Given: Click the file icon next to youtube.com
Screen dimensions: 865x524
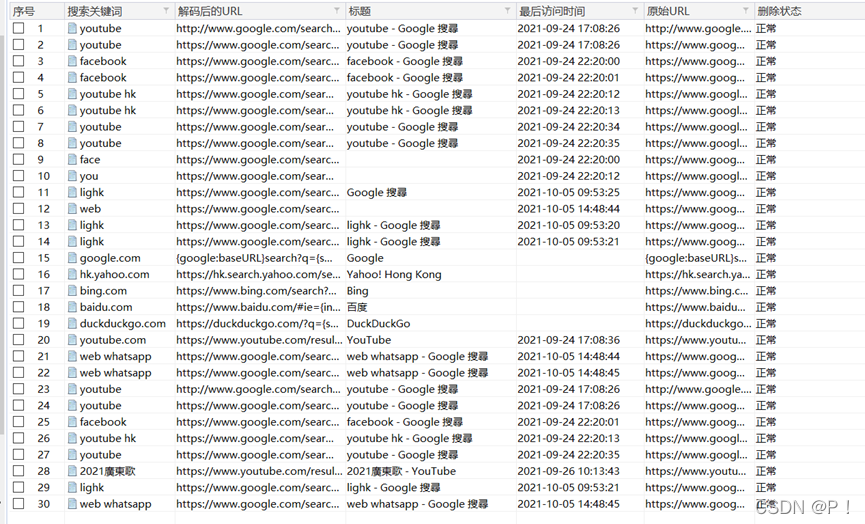Looking at the screenshot, I should 72,340.
